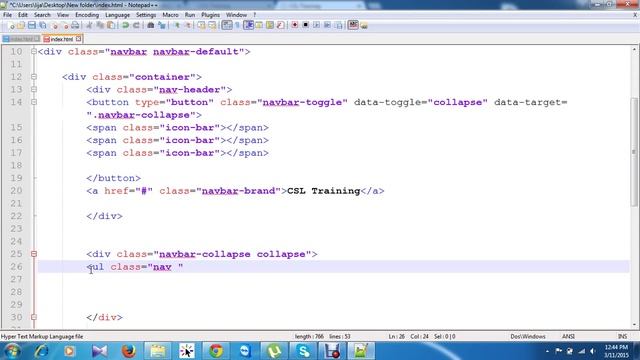Click the Playback macro toolbar icon
Viewport: 640px width, 360px height.
pos(316,25)
